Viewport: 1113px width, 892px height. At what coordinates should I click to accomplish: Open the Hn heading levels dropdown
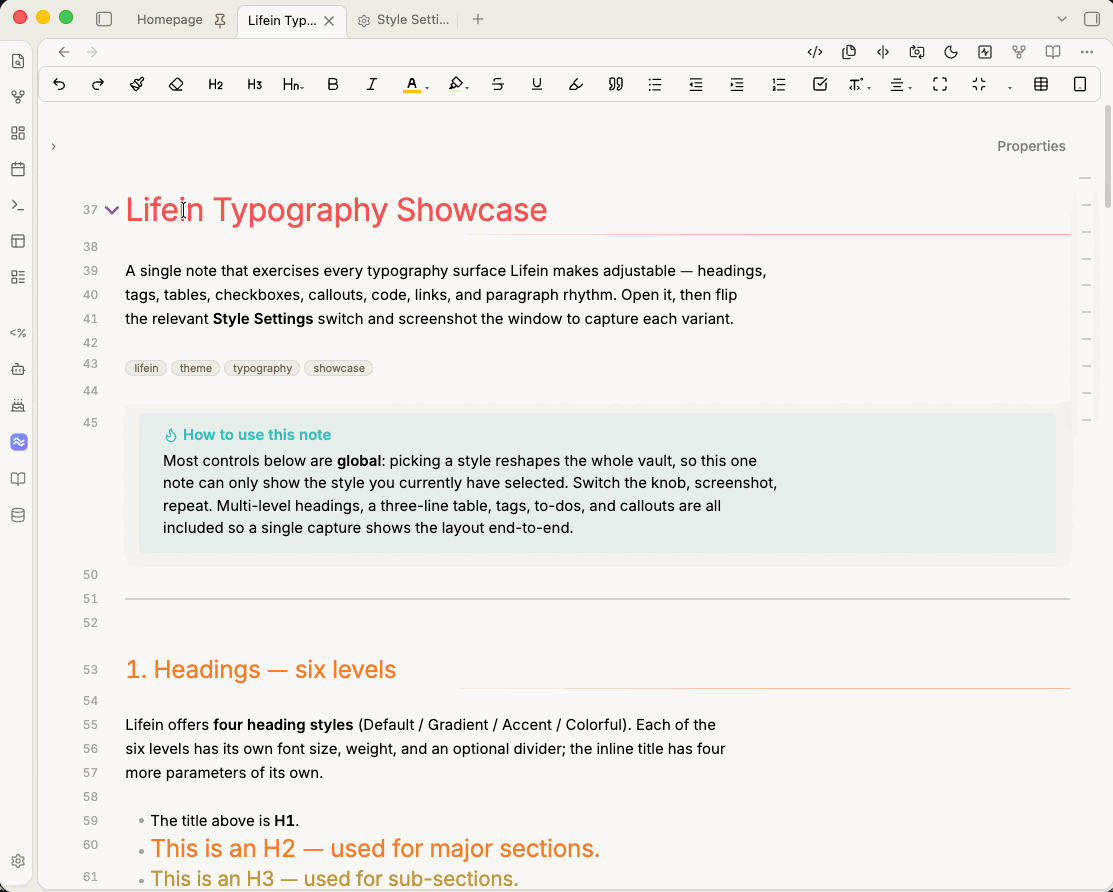[293, 84]
